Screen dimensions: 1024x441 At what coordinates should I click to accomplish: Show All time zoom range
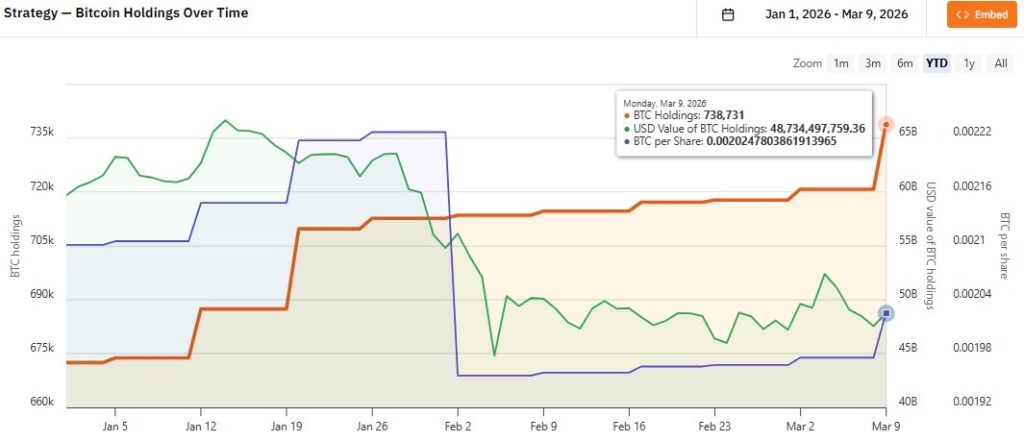[x=1001, y=63]
